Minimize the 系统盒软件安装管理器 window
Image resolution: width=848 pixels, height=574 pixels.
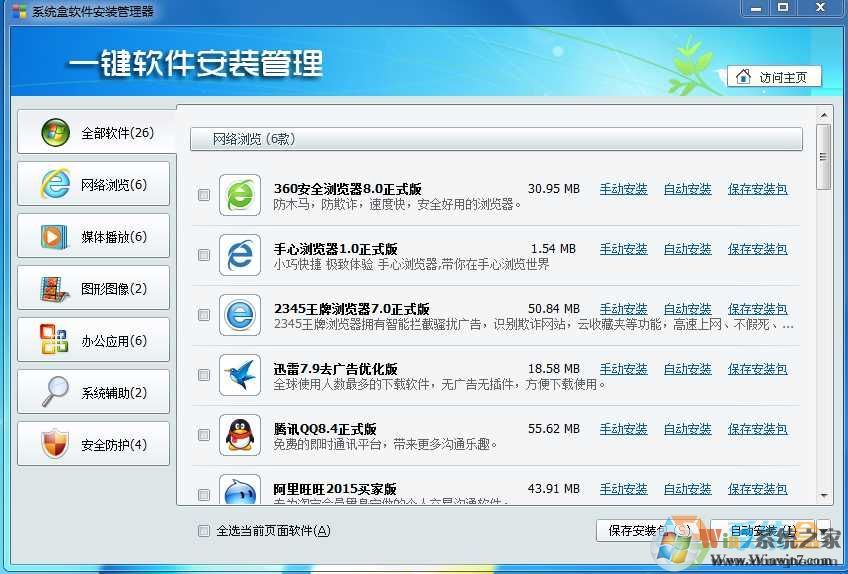tap(756, 8)
